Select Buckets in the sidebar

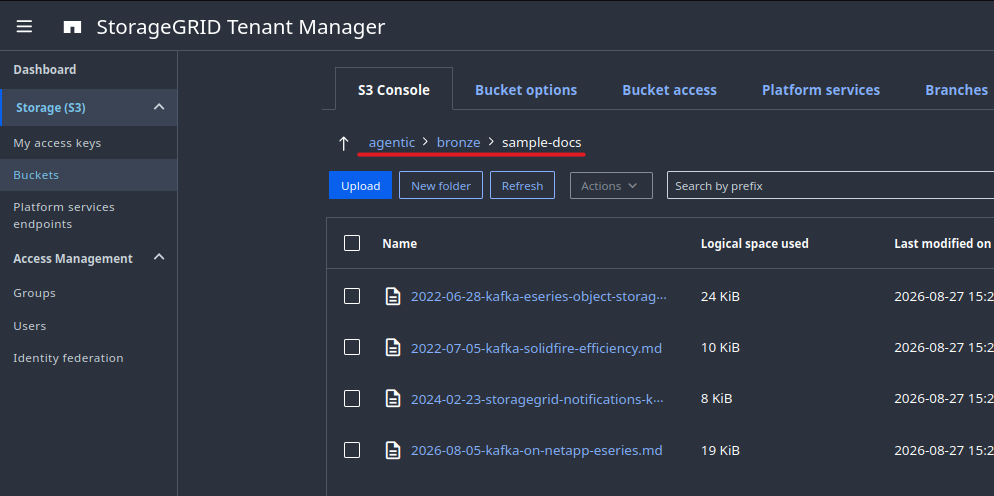click(88, 175)
